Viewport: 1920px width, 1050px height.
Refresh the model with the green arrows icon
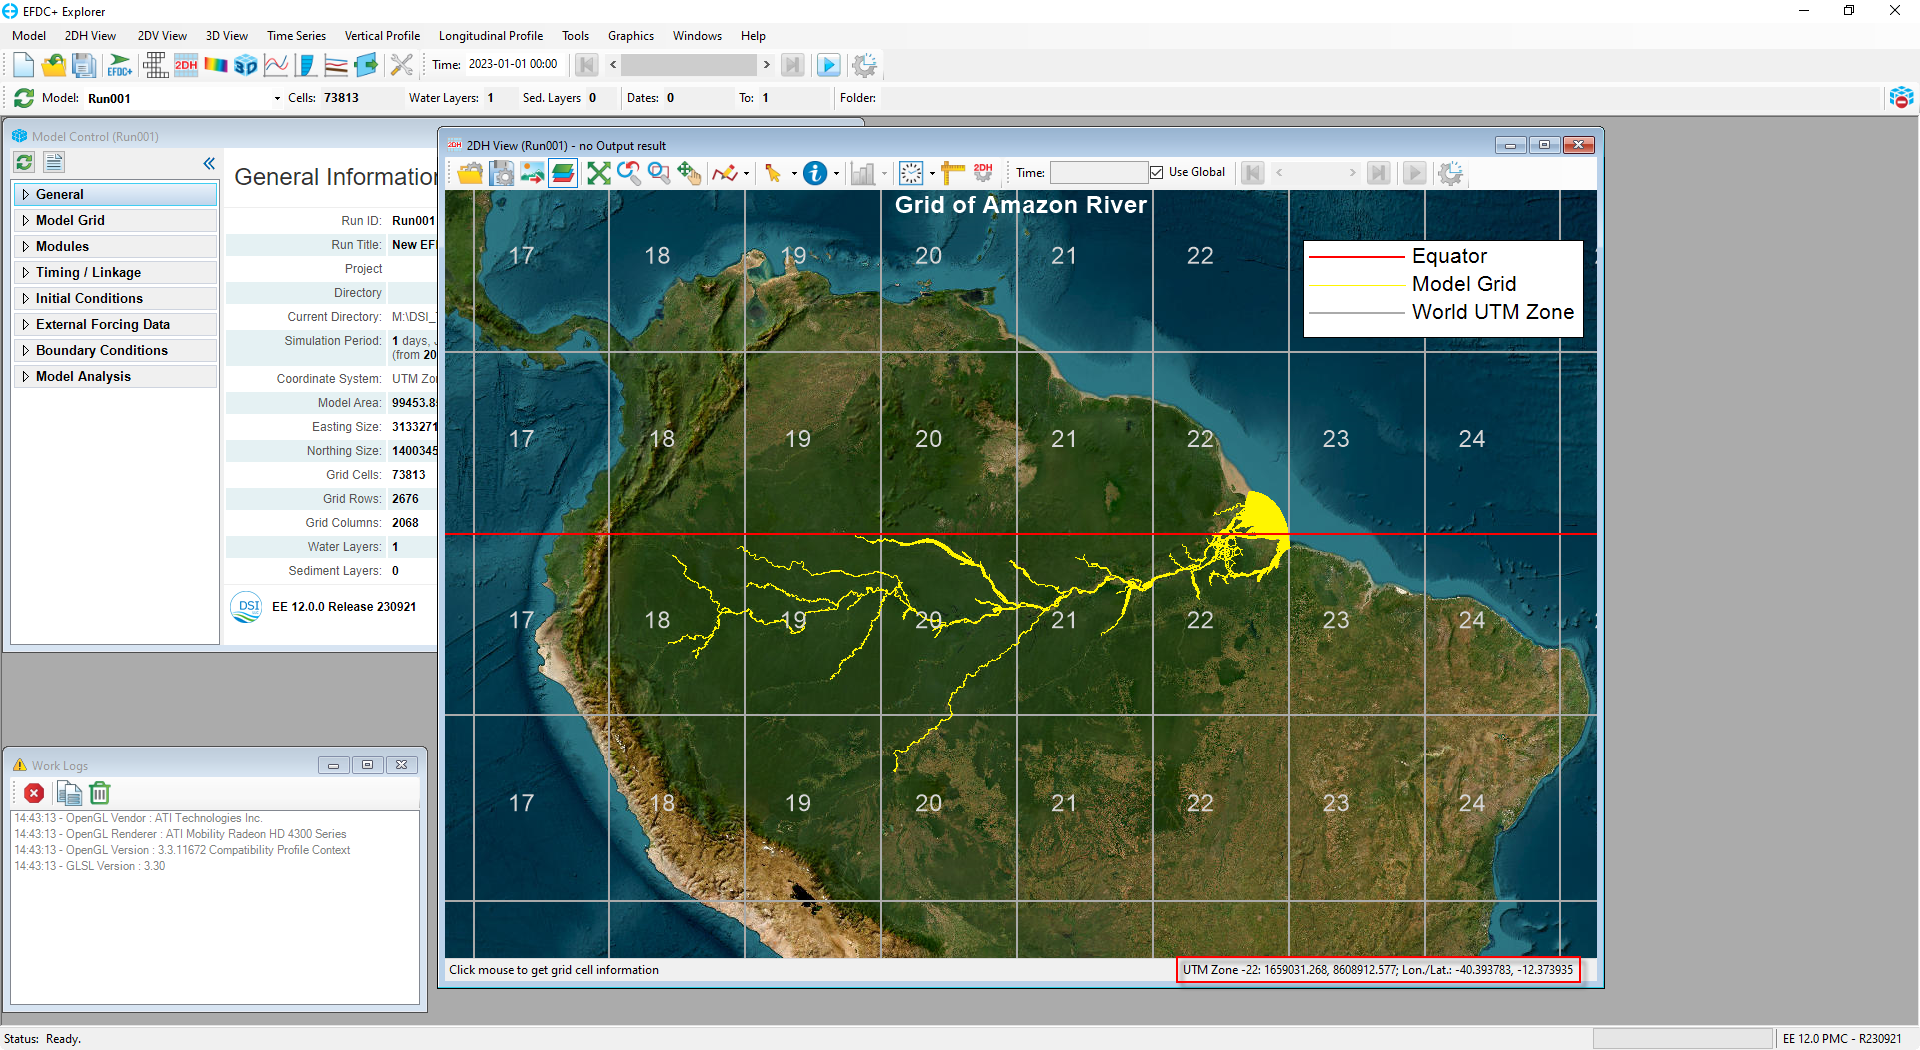(23, 98)
